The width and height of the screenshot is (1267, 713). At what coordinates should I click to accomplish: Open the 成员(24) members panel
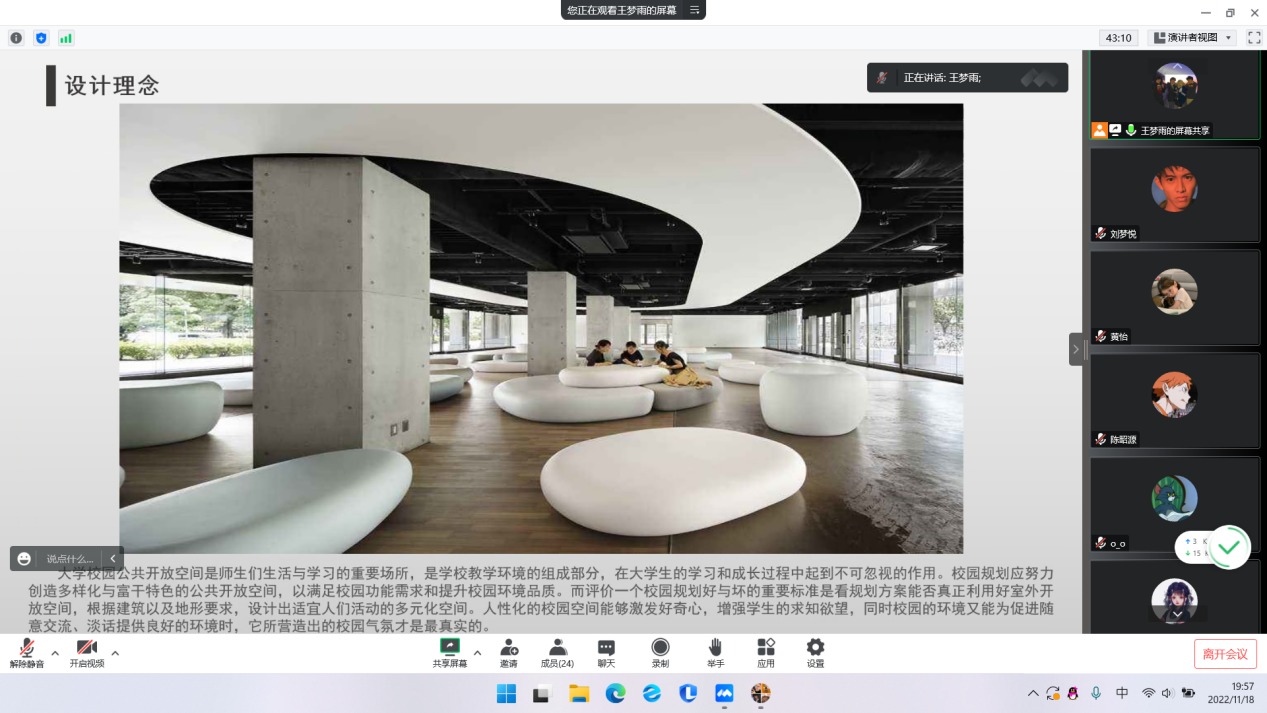pyautogui.click(x=557, y=653)
